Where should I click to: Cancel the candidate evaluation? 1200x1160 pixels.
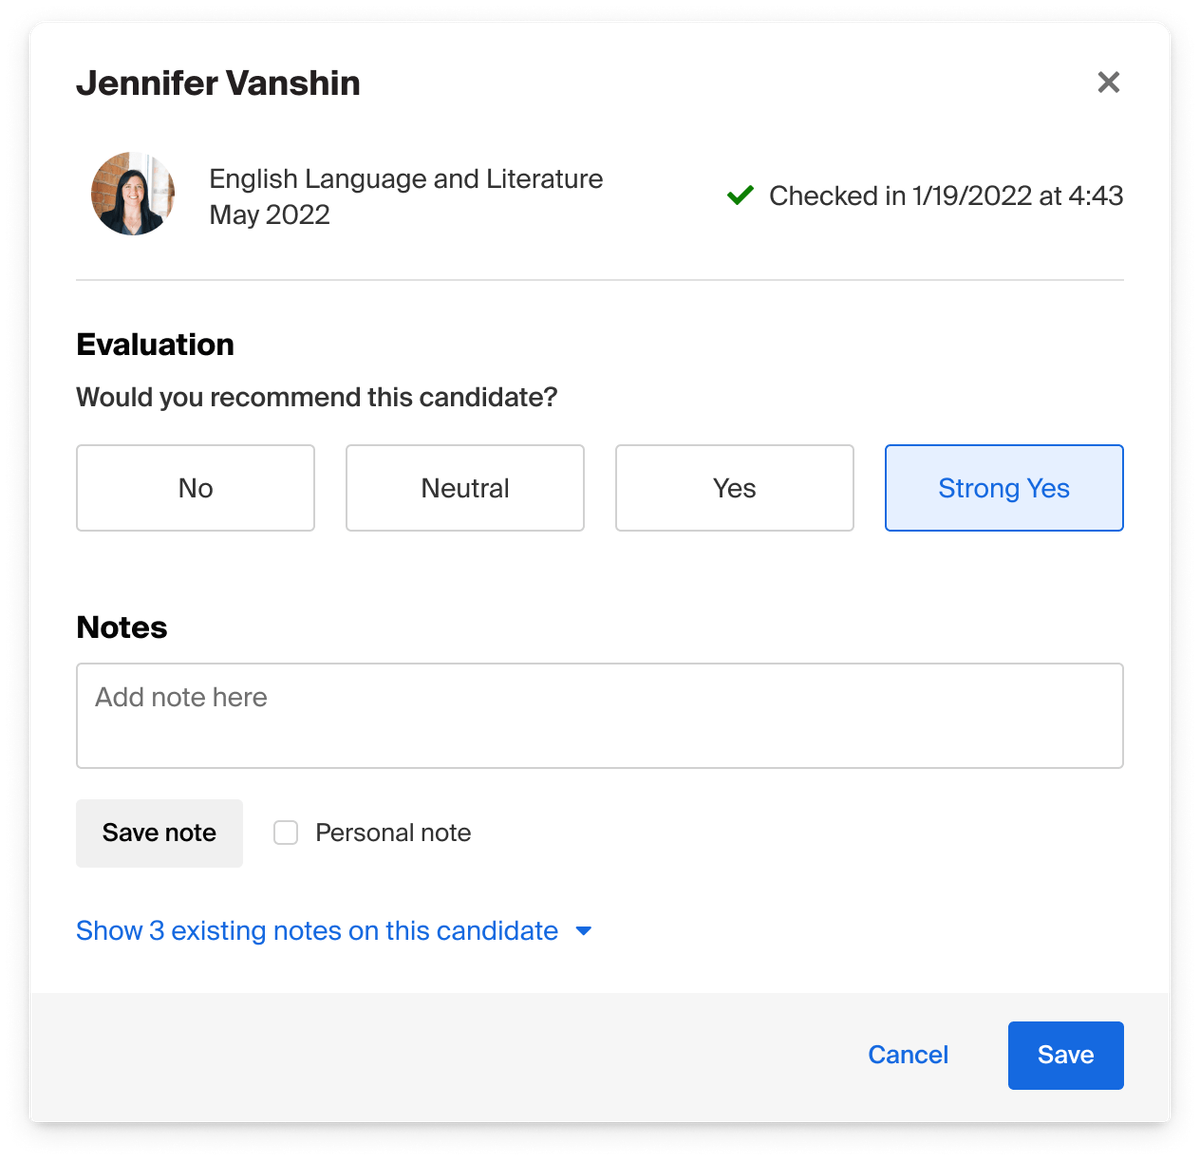pyautogui.click(x=907, y=1055)
